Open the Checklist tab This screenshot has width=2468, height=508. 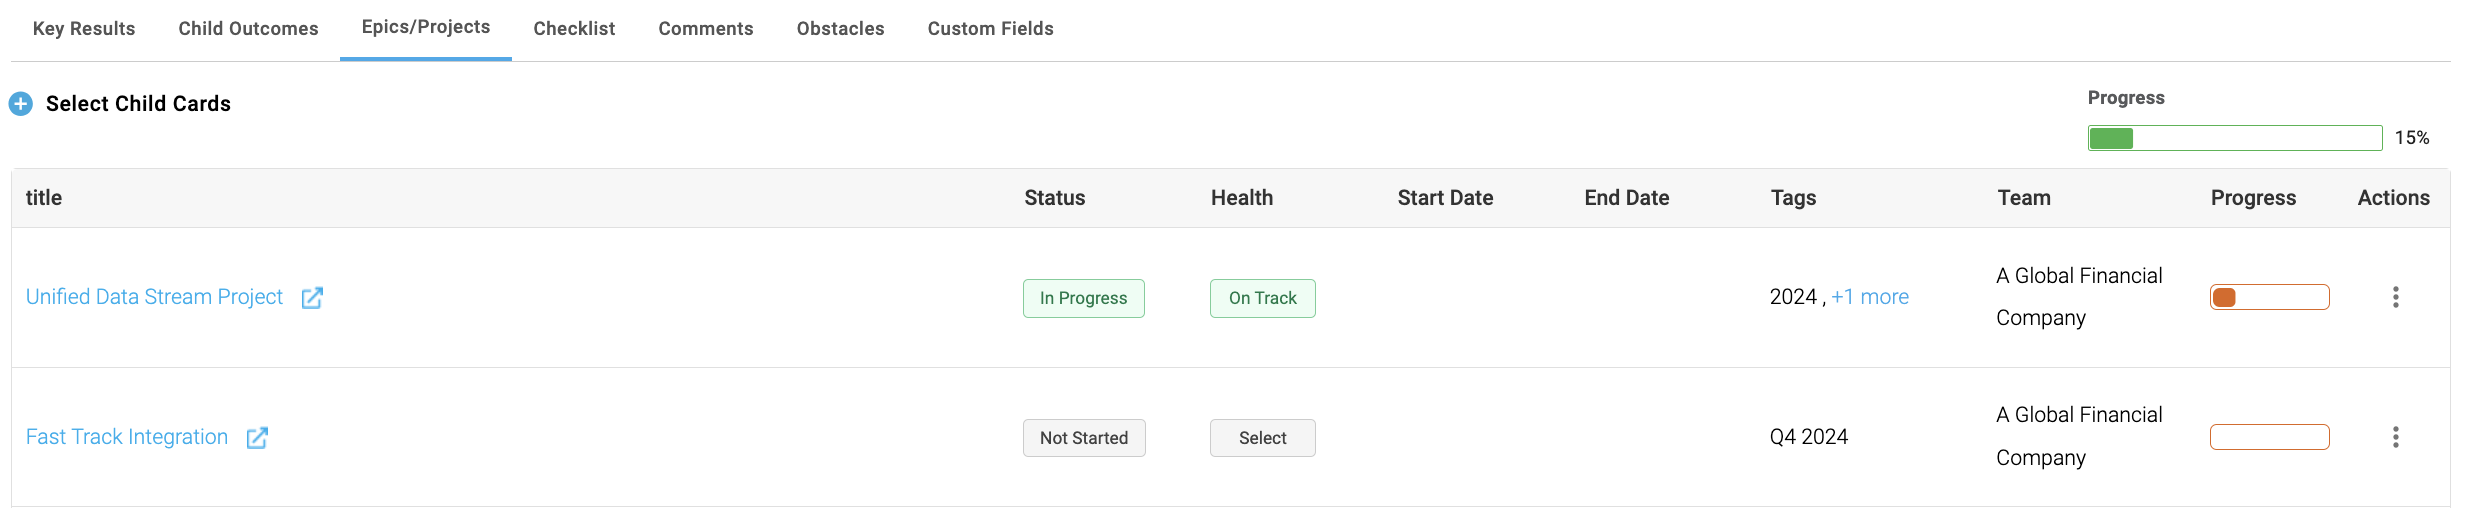(574, 29)
